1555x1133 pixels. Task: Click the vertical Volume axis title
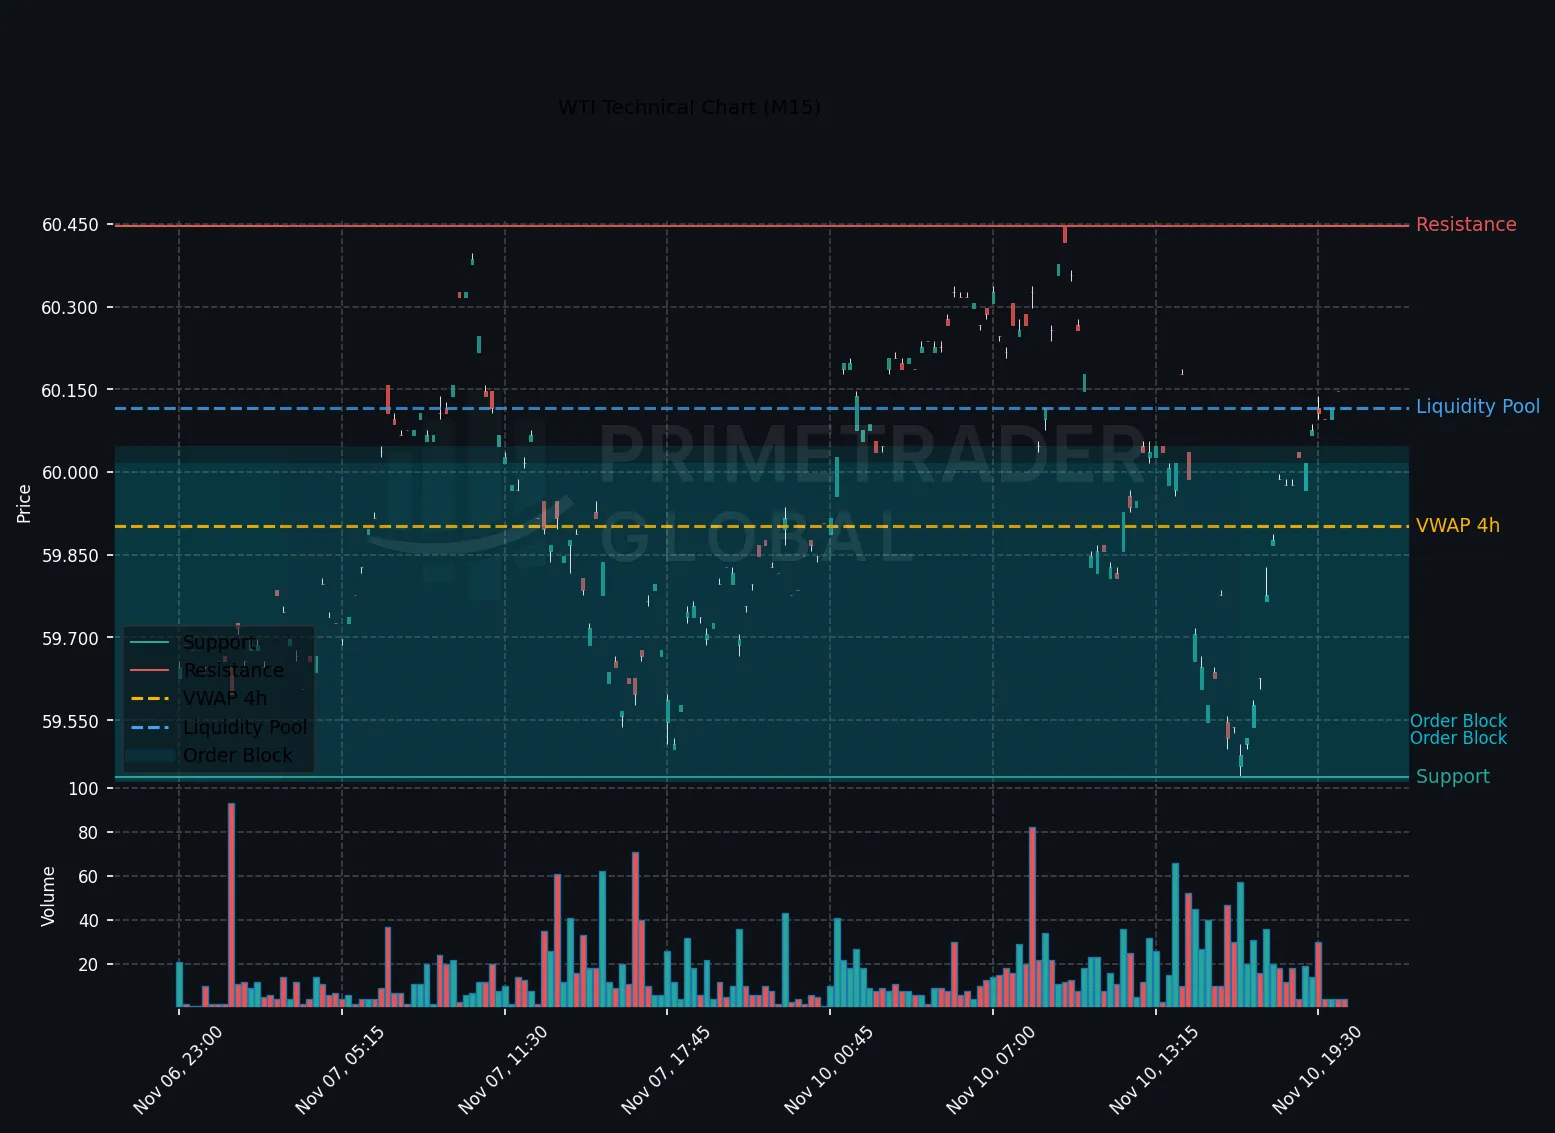[48, 897]
